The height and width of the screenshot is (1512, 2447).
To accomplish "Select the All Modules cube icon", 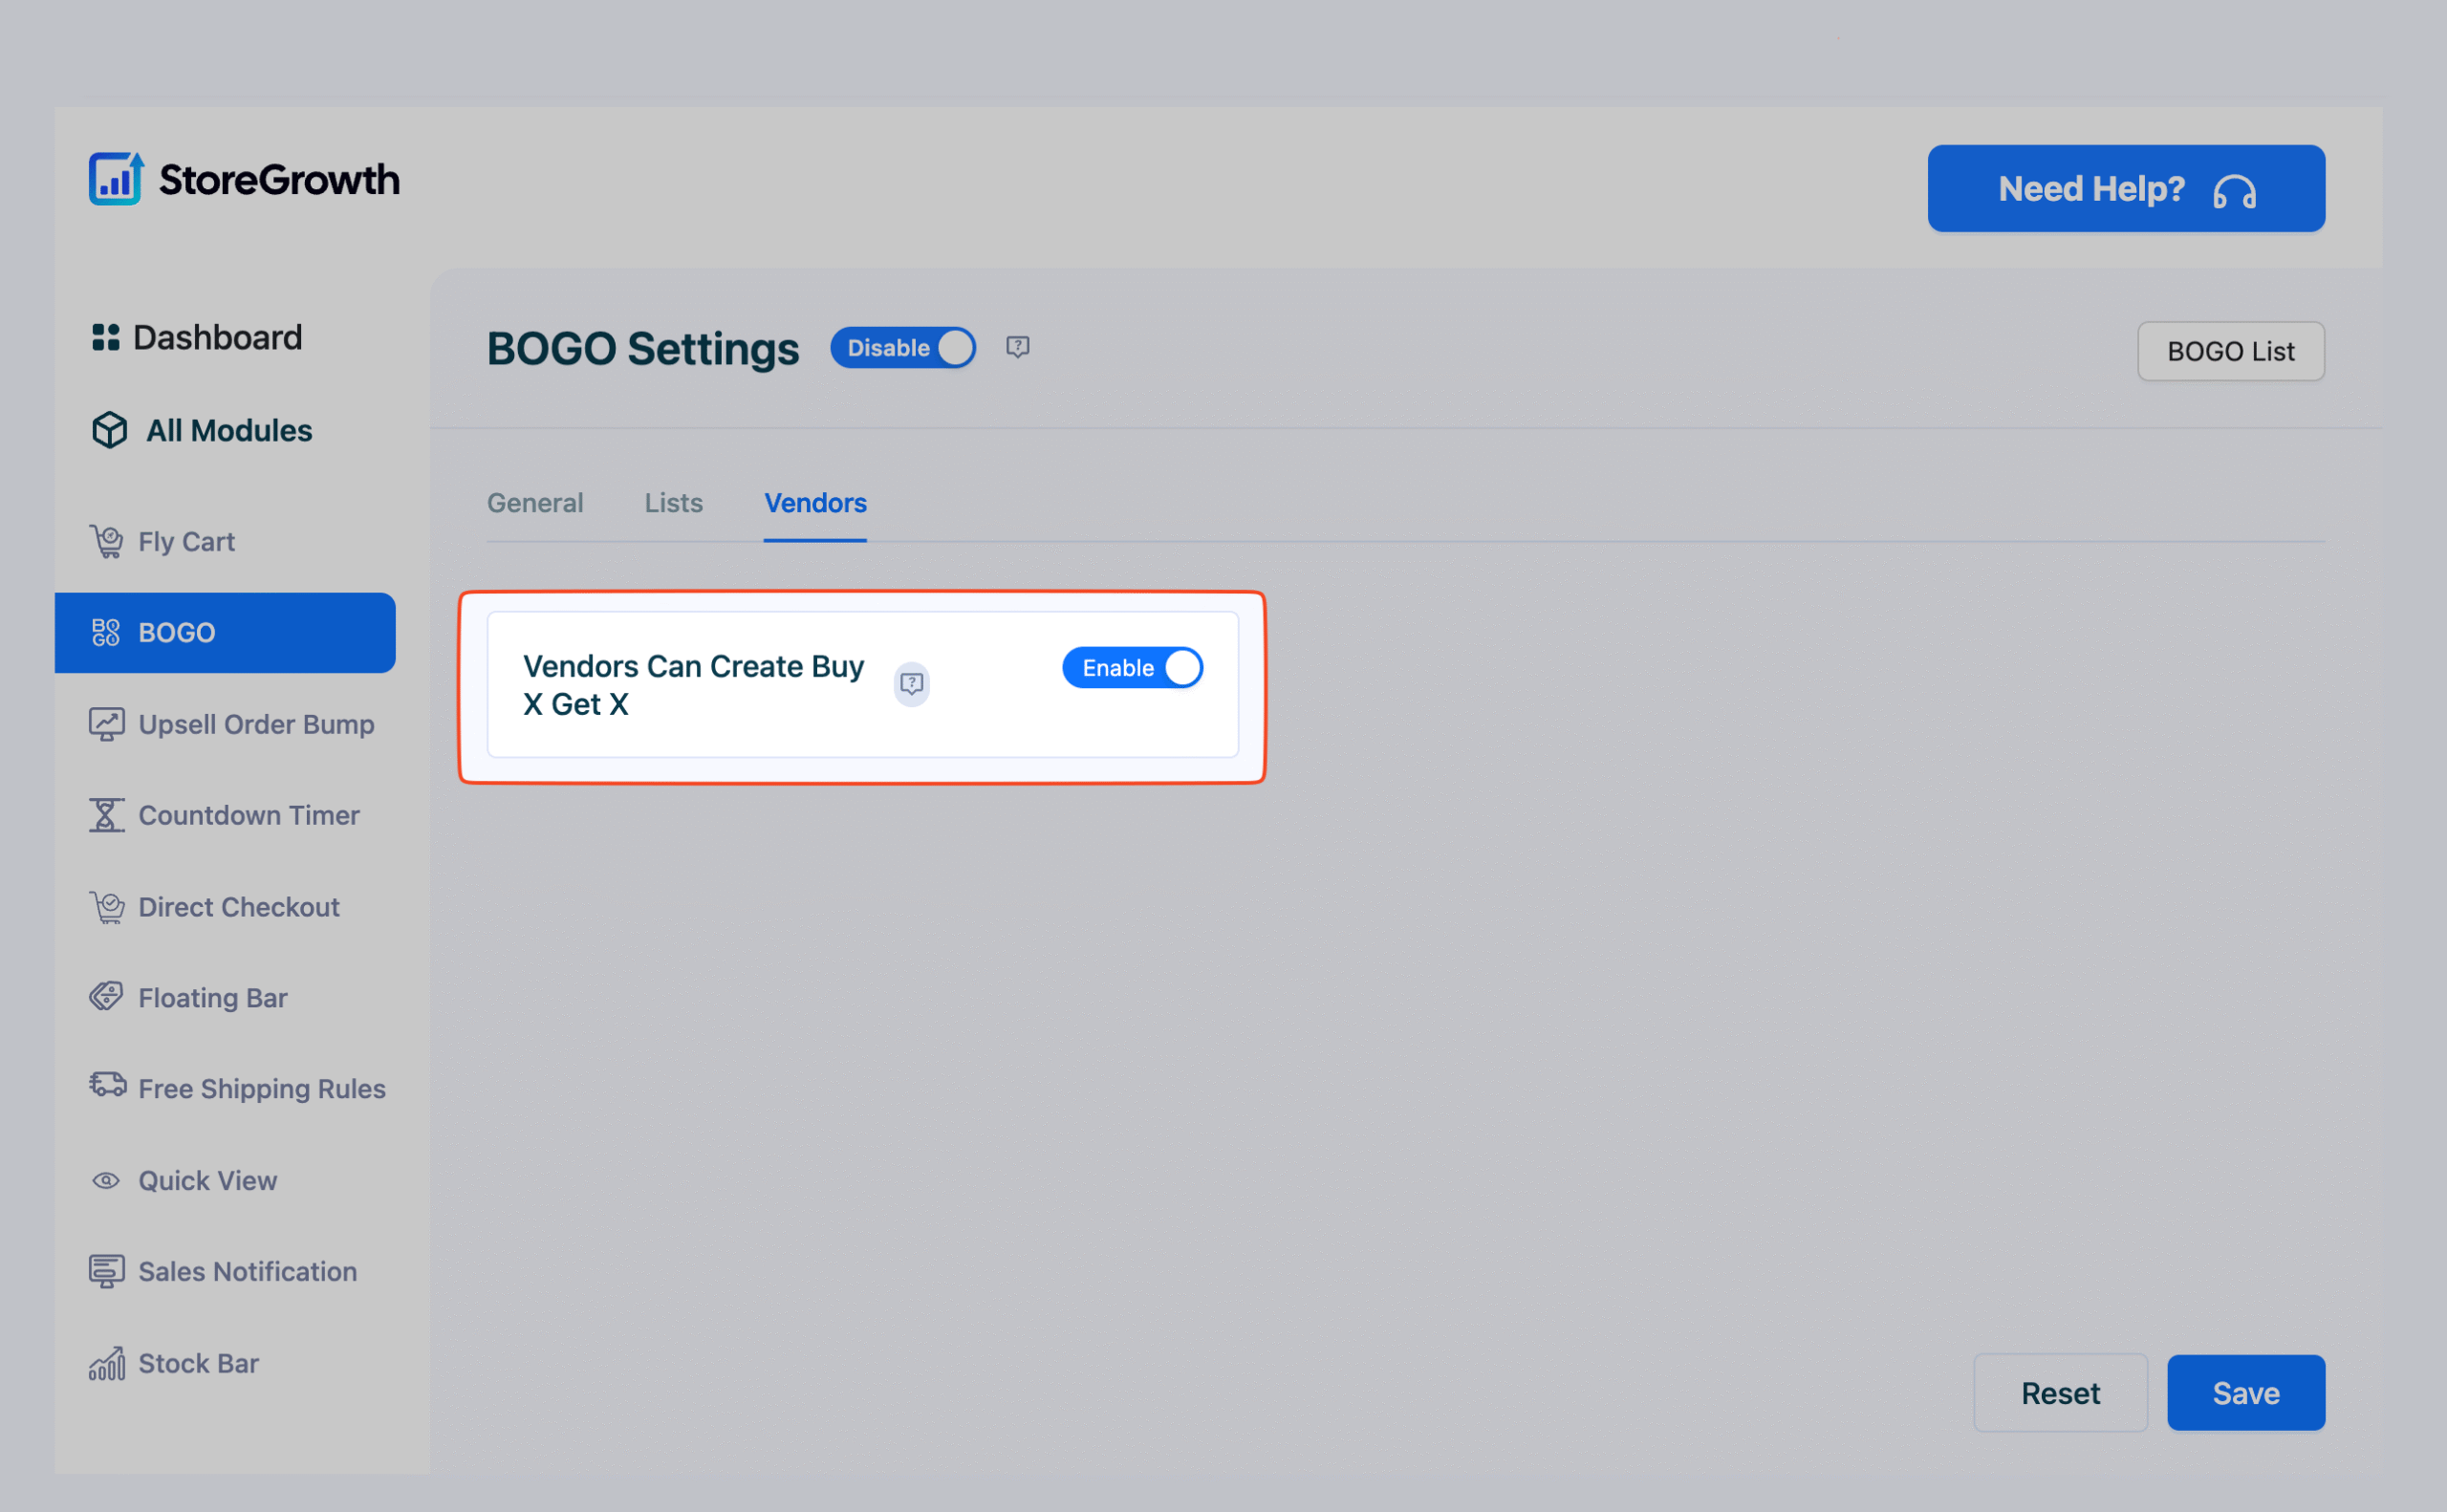I will 108,430.
